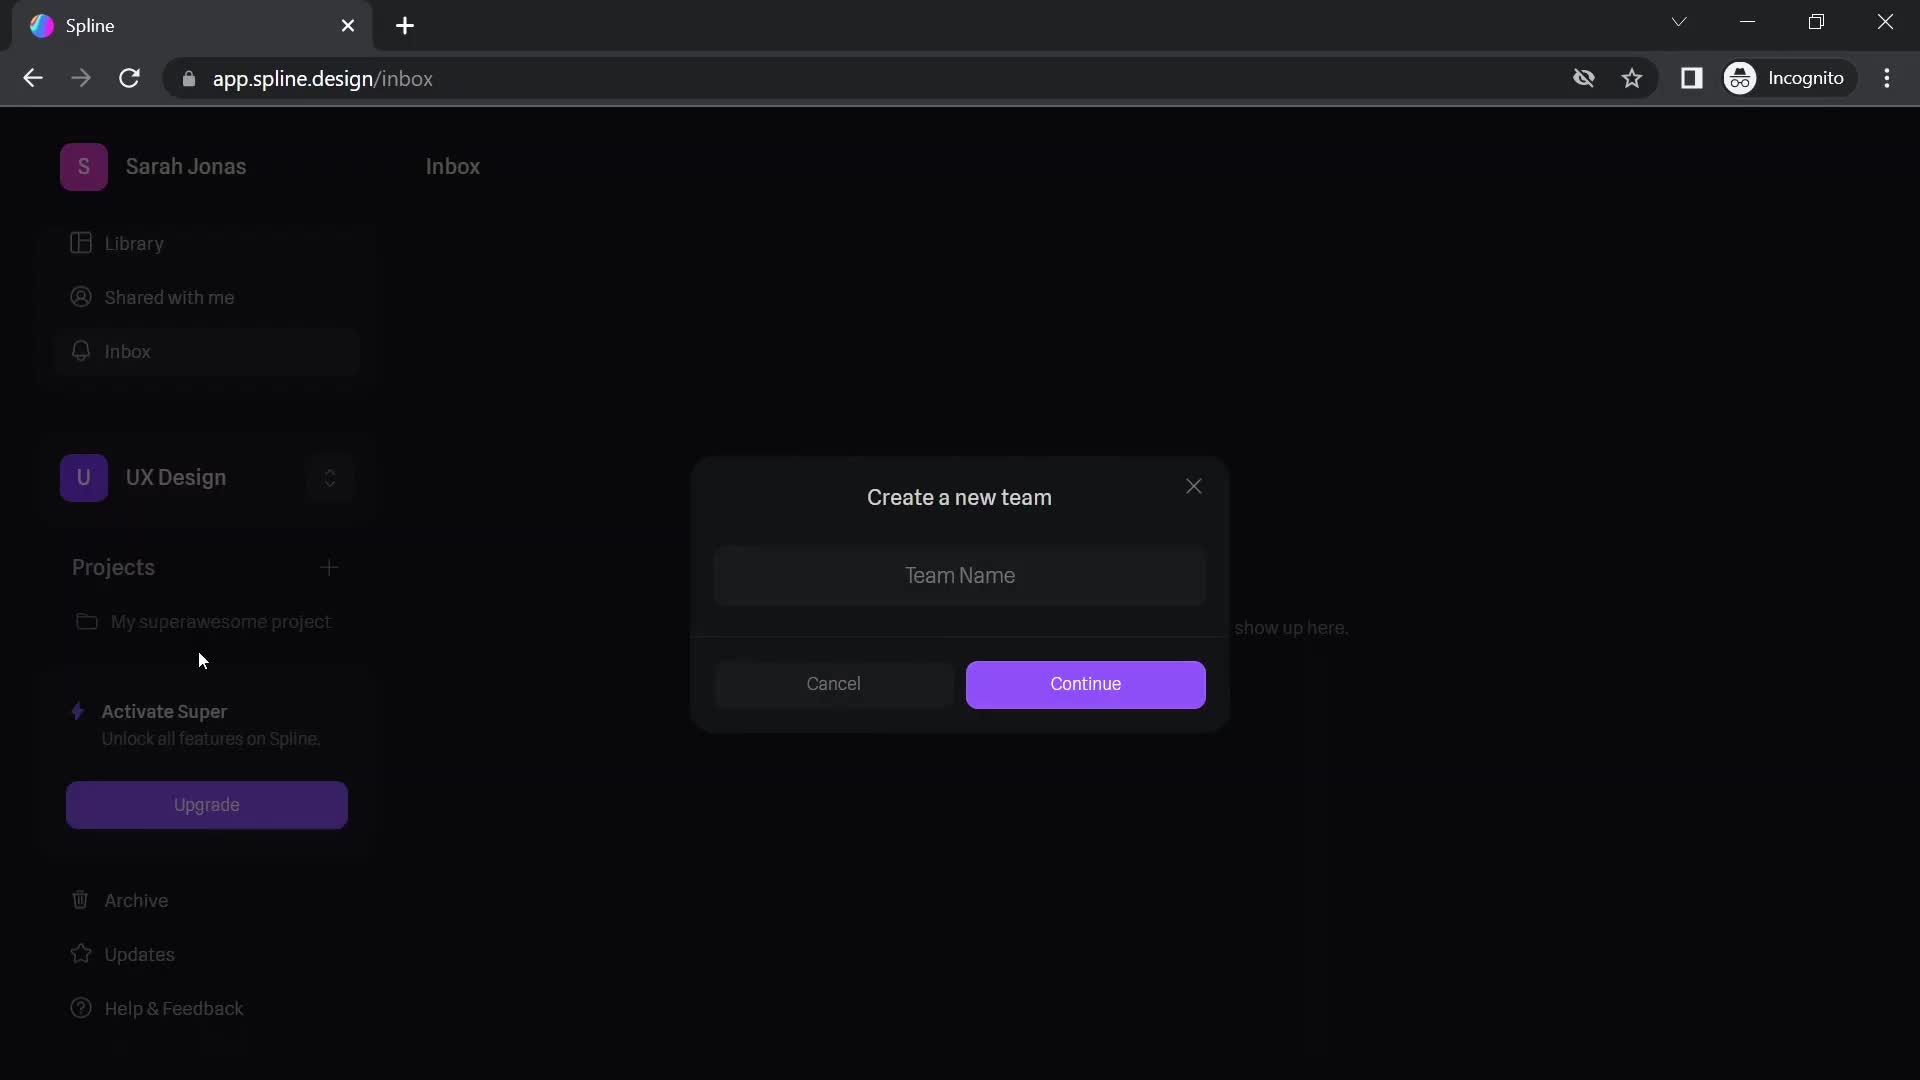Click the Archive icon in sidebar

80,901
